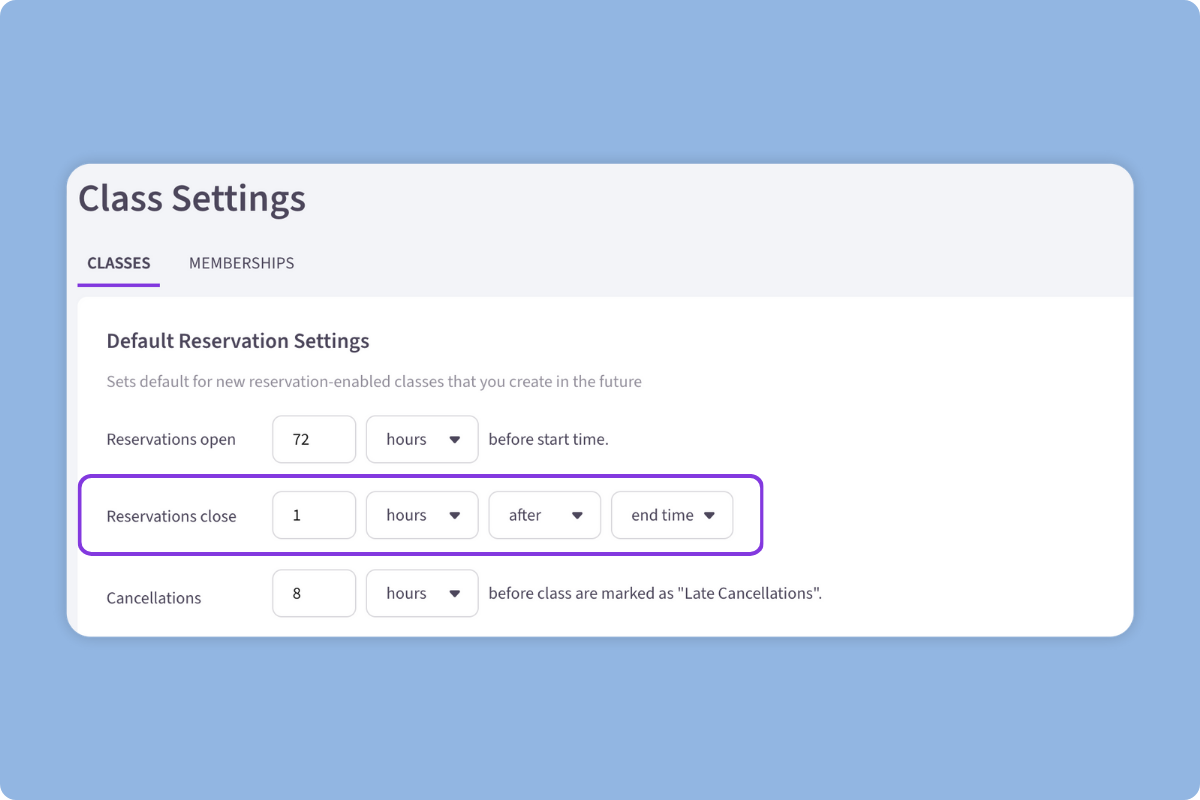Open the Reservations close hours unit dropdown

pos(422,515)
